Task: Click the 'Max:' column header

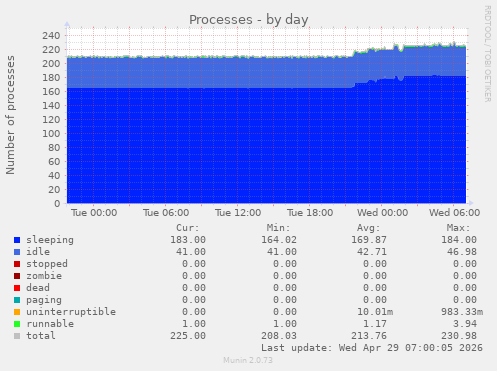Action: 458,228
